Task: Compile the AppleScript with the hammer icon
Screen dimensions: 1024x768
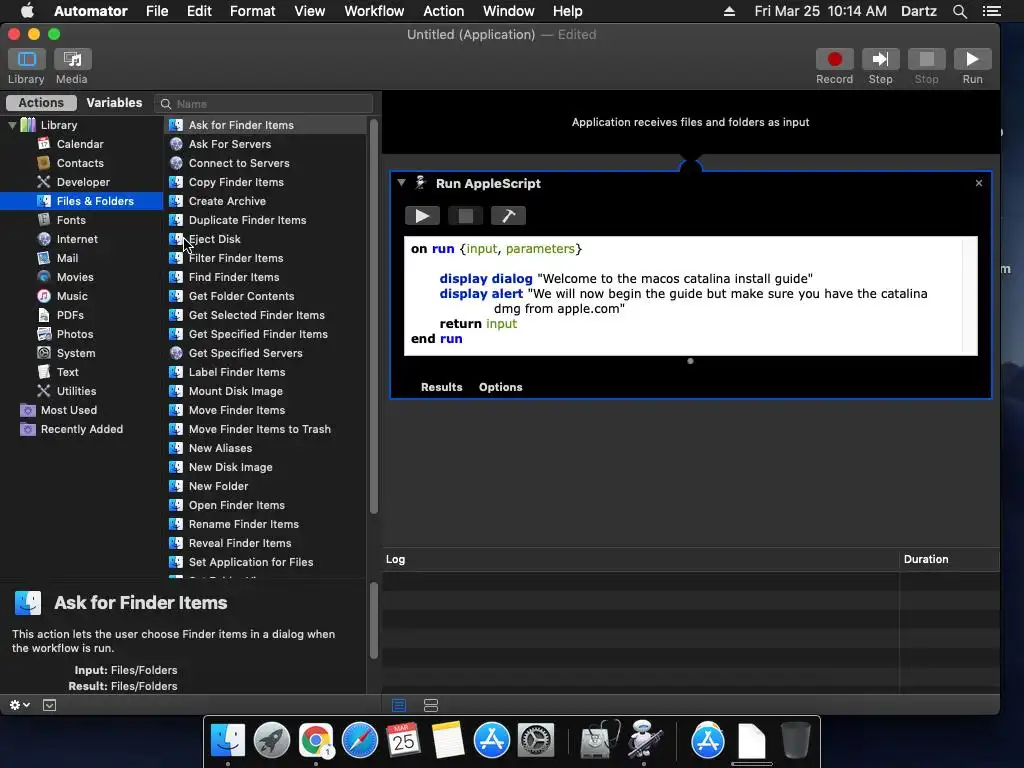Action: coord(508,216)
